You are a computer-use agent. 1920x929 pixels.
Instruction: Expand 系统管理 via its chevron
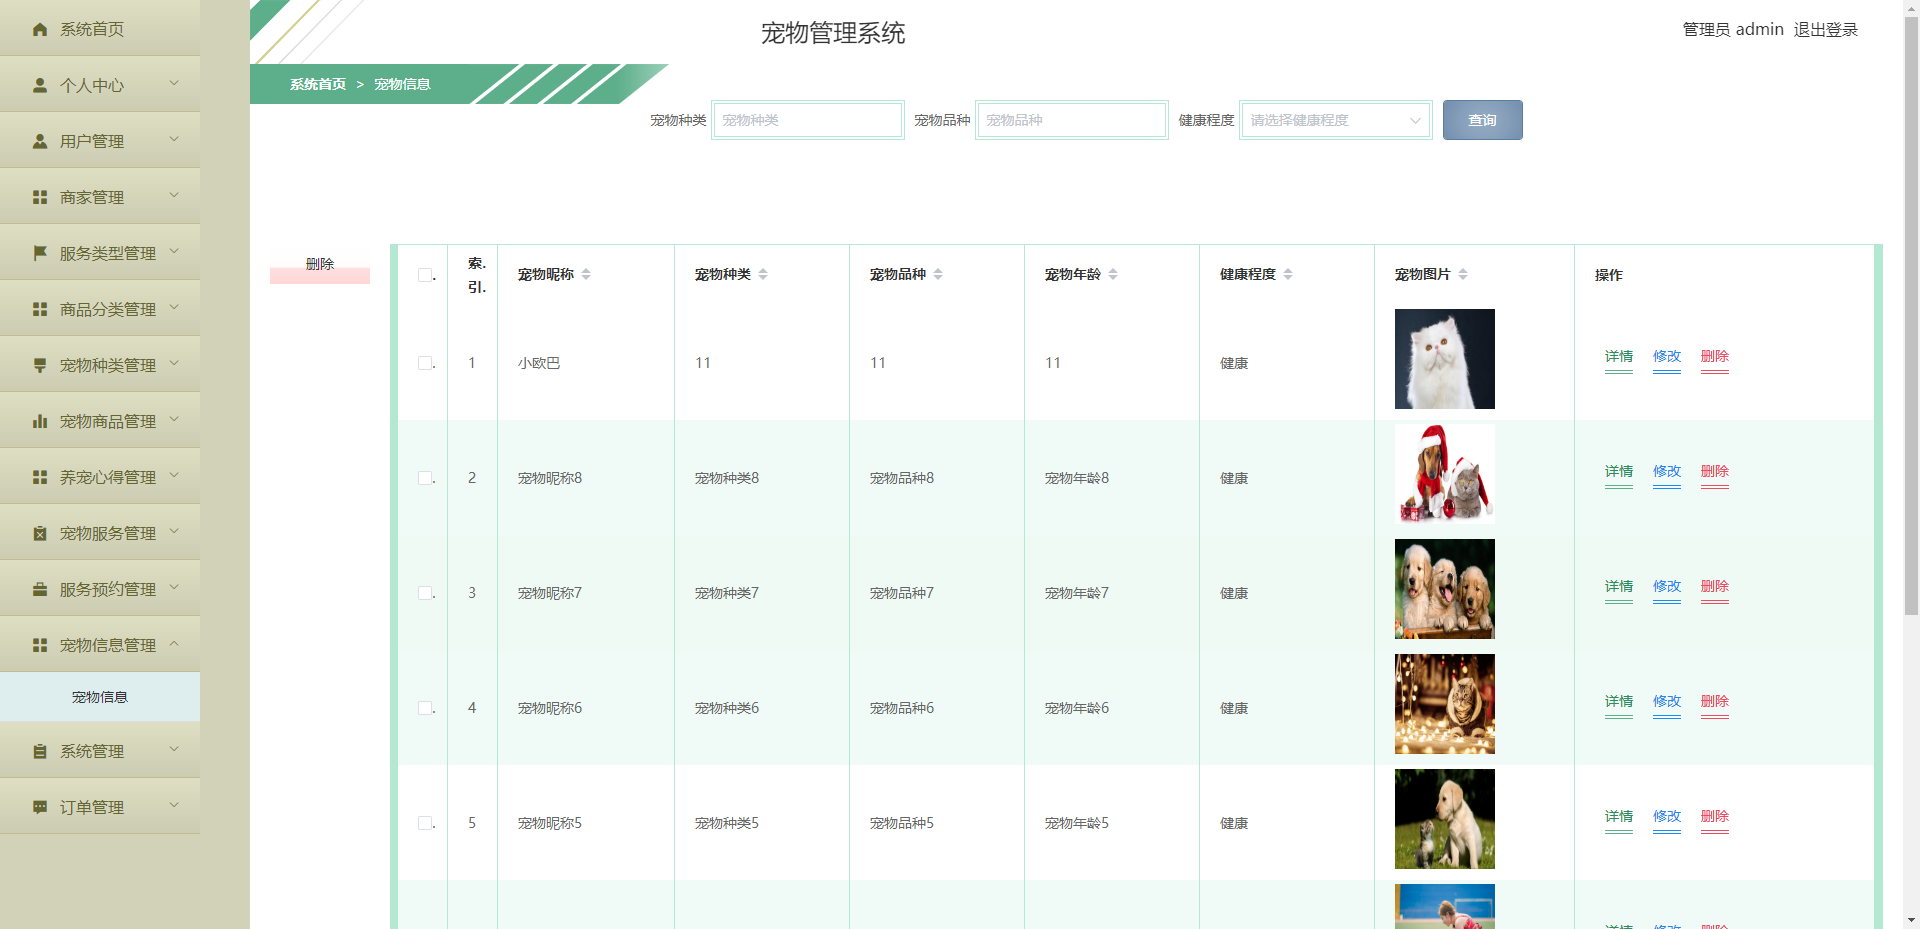click(174, 749)
